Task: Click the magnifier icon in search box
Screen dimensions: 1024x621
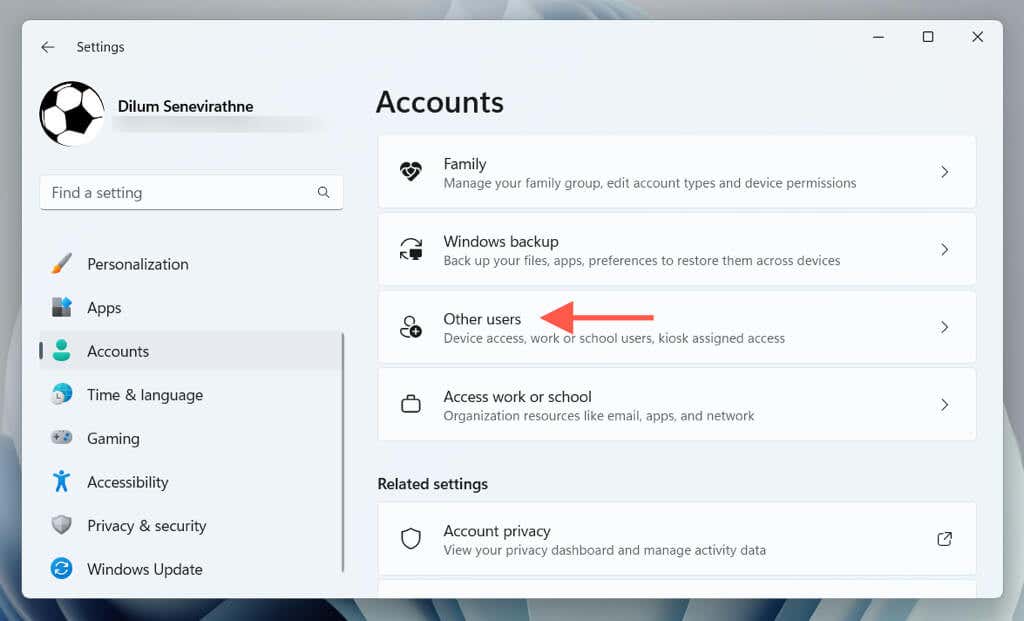Action: point(323,192)
